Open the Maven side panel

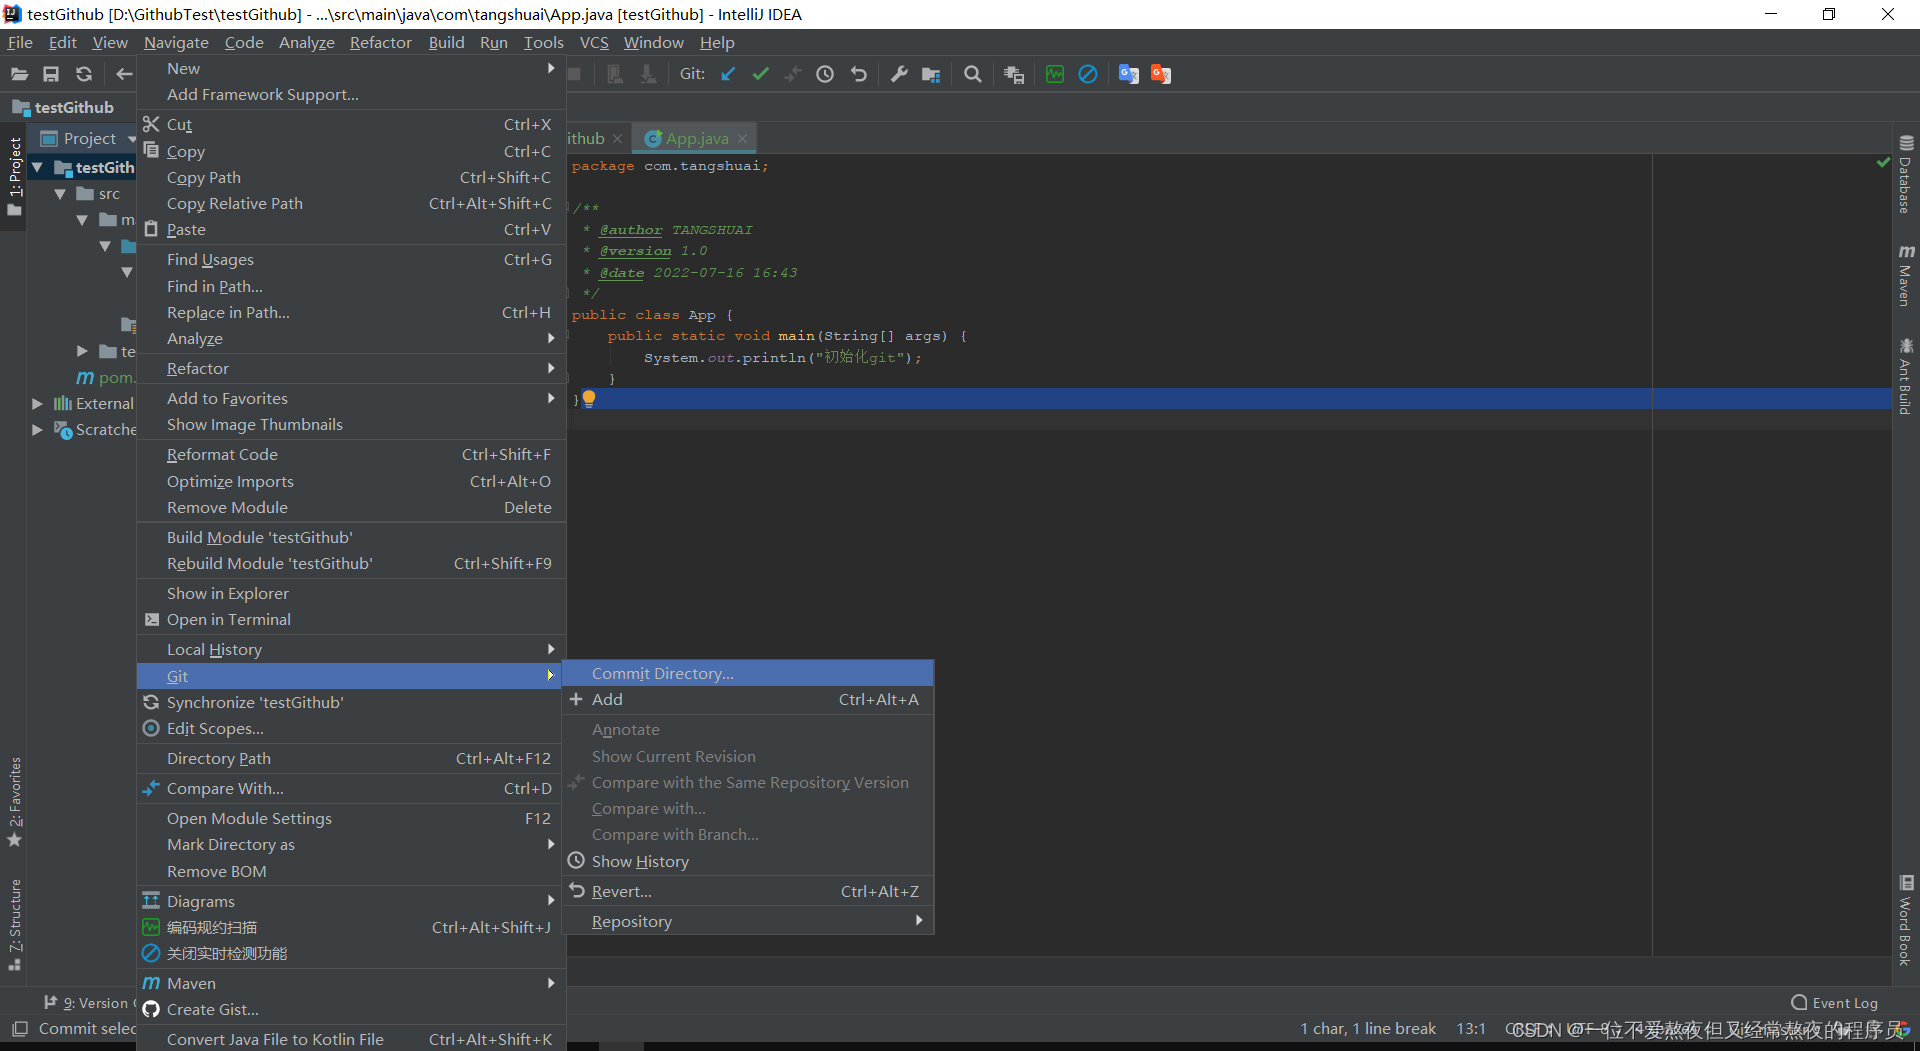(x=1906, y=276)
